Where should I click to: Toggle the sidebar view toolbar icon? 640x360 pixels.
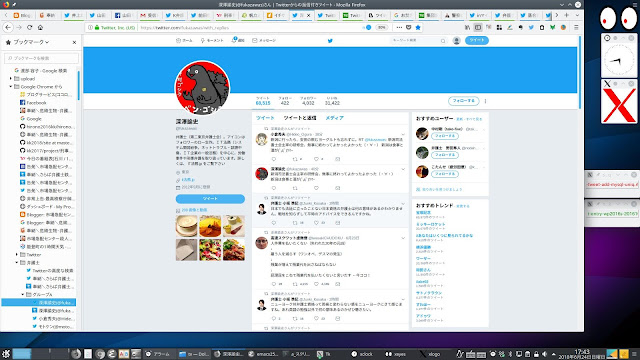point(478,27)
